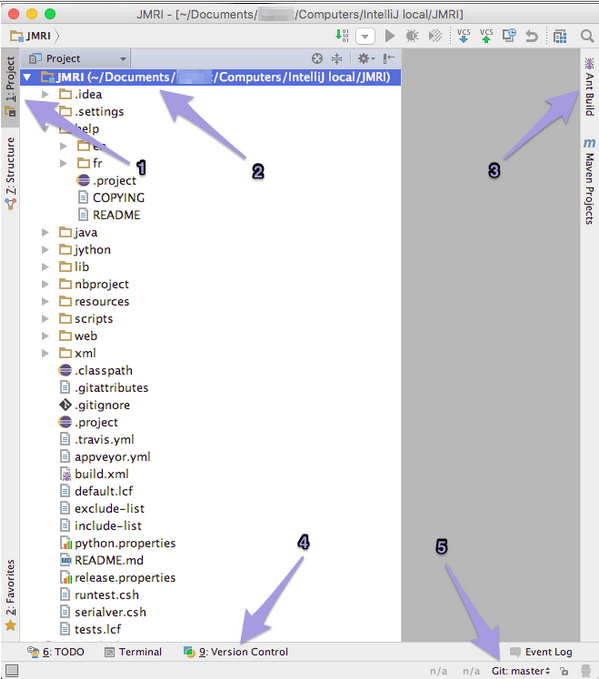Click the Scroll from Source crosshair icon
This screenshot has width=599, height=679.
317,58
